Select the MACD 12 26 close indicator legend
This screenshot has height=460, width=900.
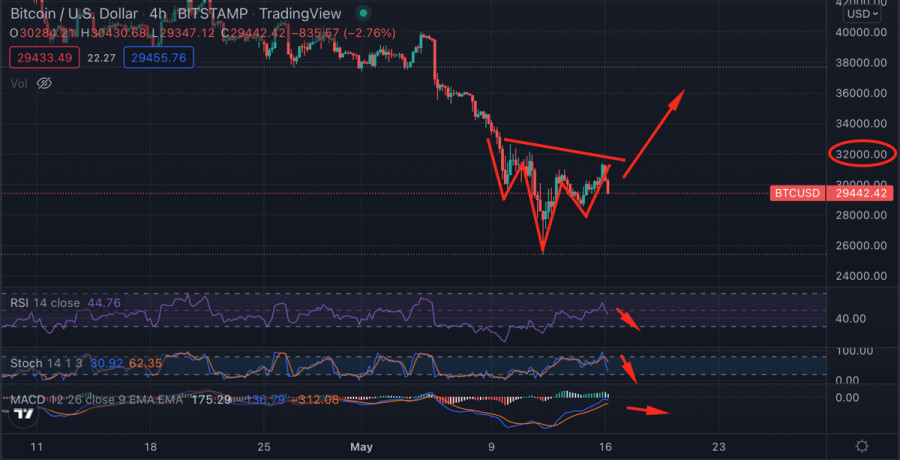(96, 399)
